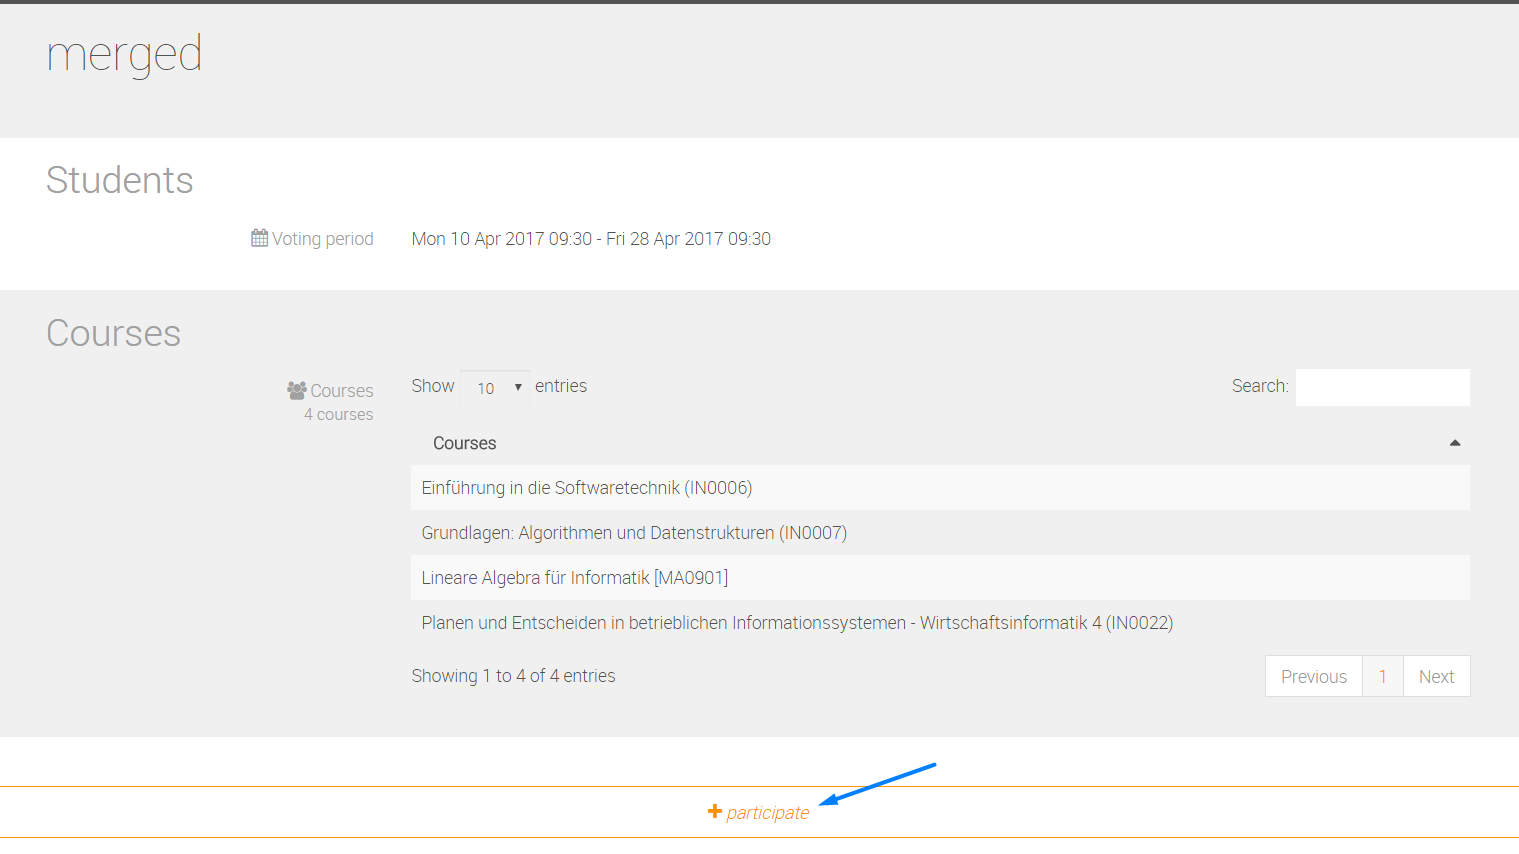Go to page 1 in pagination
The width and height of the screenshot is (1519, 854).
point(1382,677)
